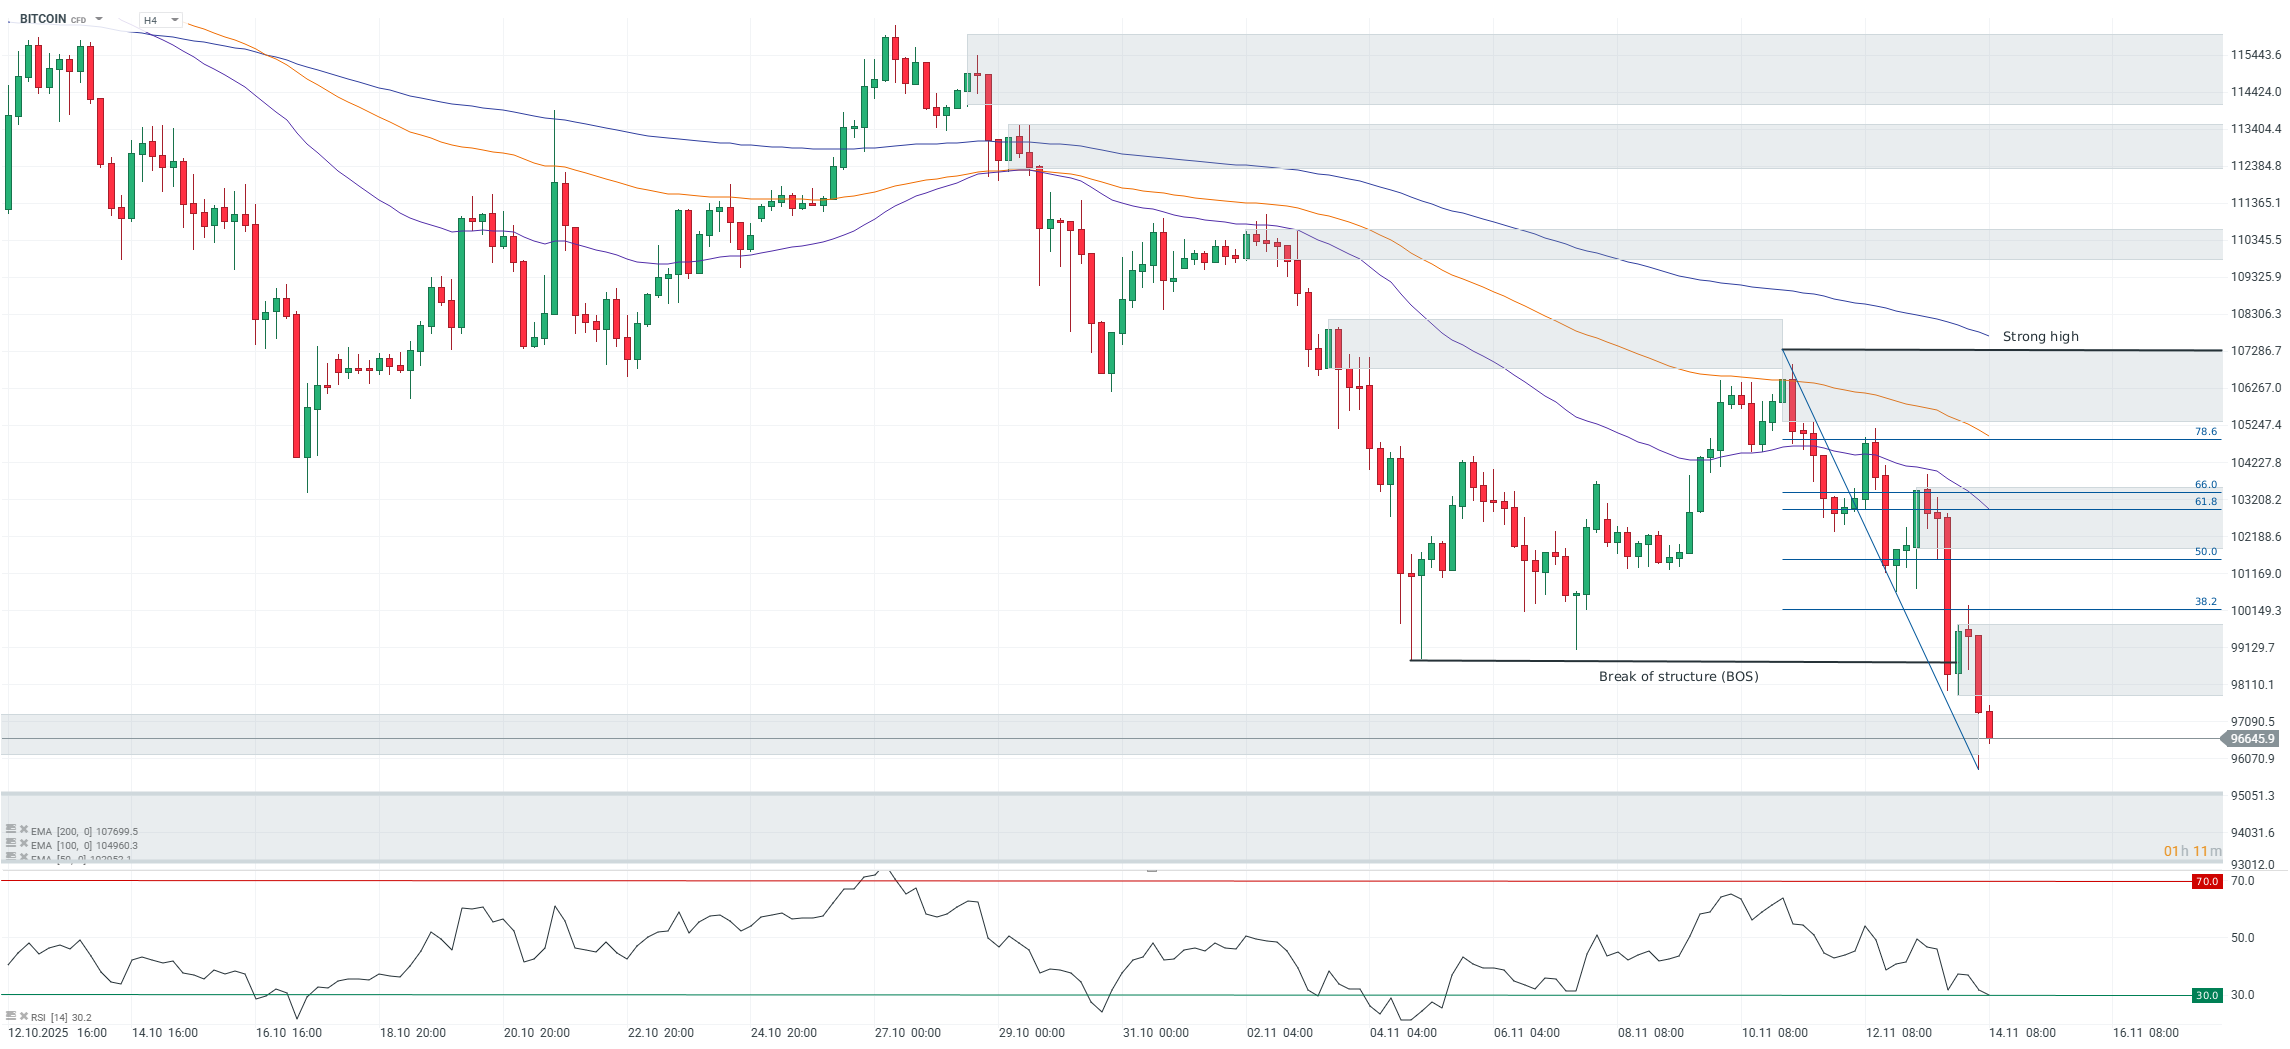
Task: Open settings for the EMA [100] indicator
Action: coord(10,844)
